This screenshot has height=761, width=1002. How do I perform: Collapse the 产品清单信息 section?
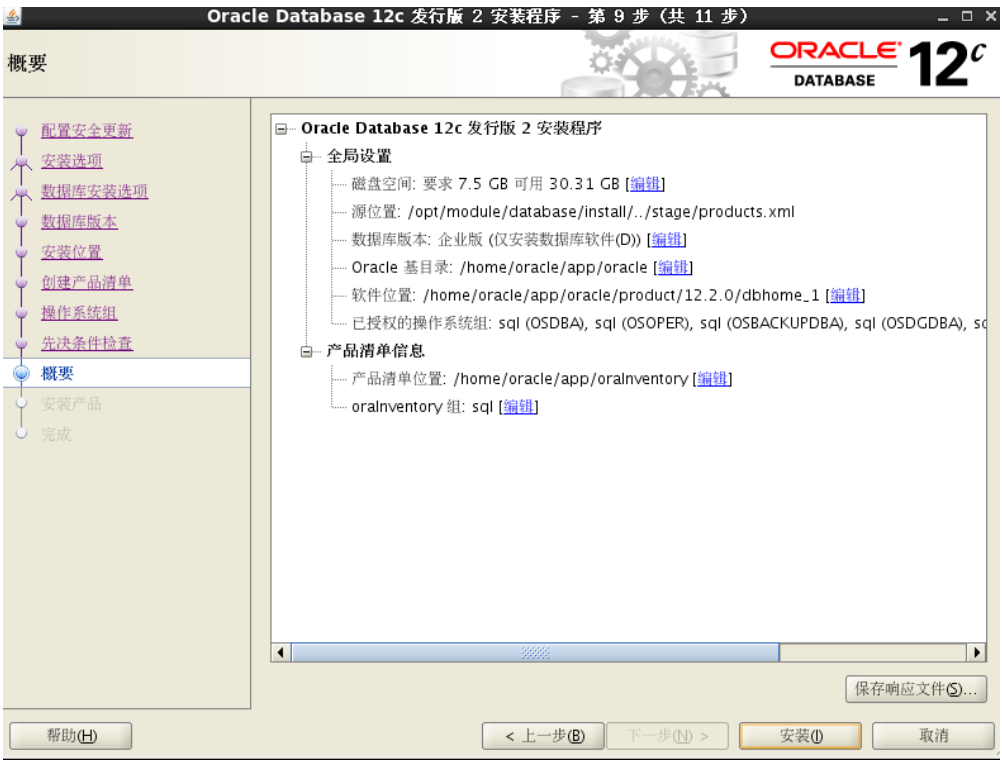pyautogui.click(x=307, y=351)
